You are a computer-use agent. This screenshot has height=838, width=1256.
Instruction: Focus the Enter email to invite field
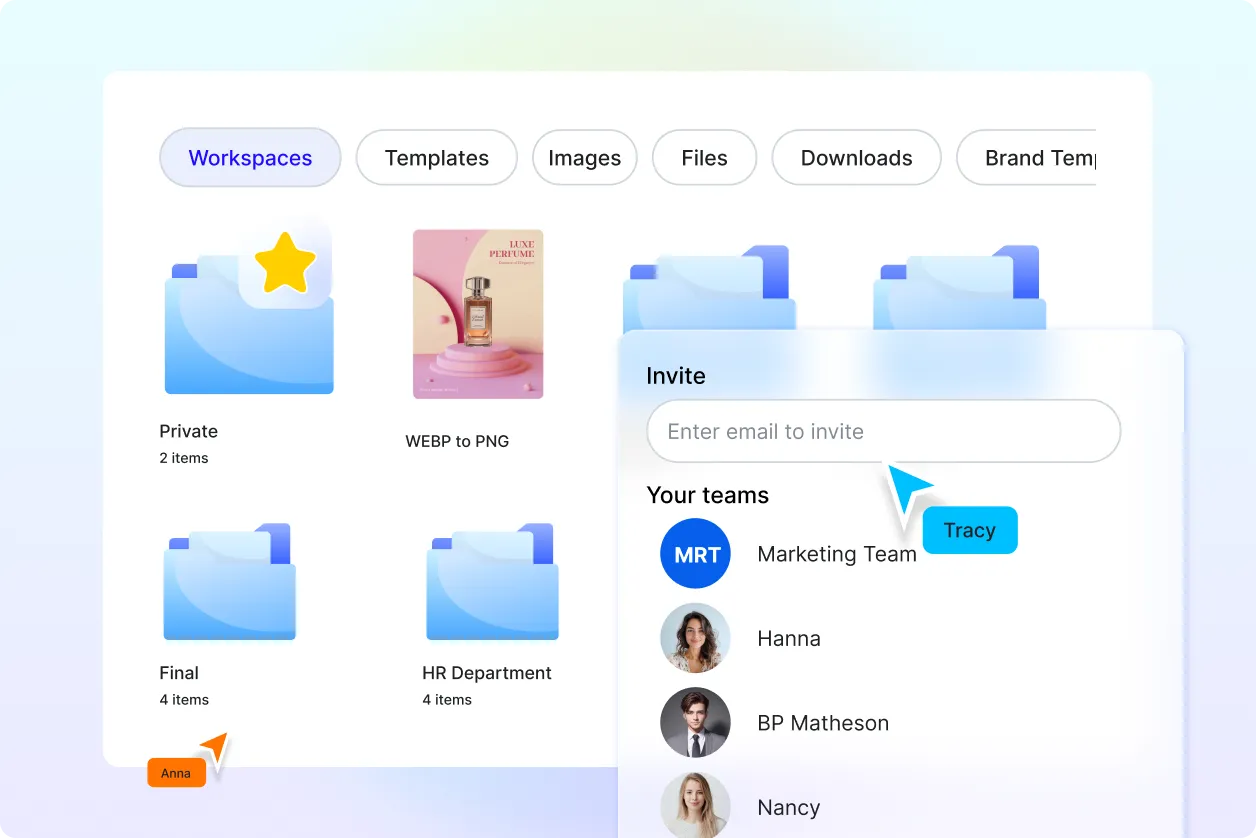[x=883, y=432]
